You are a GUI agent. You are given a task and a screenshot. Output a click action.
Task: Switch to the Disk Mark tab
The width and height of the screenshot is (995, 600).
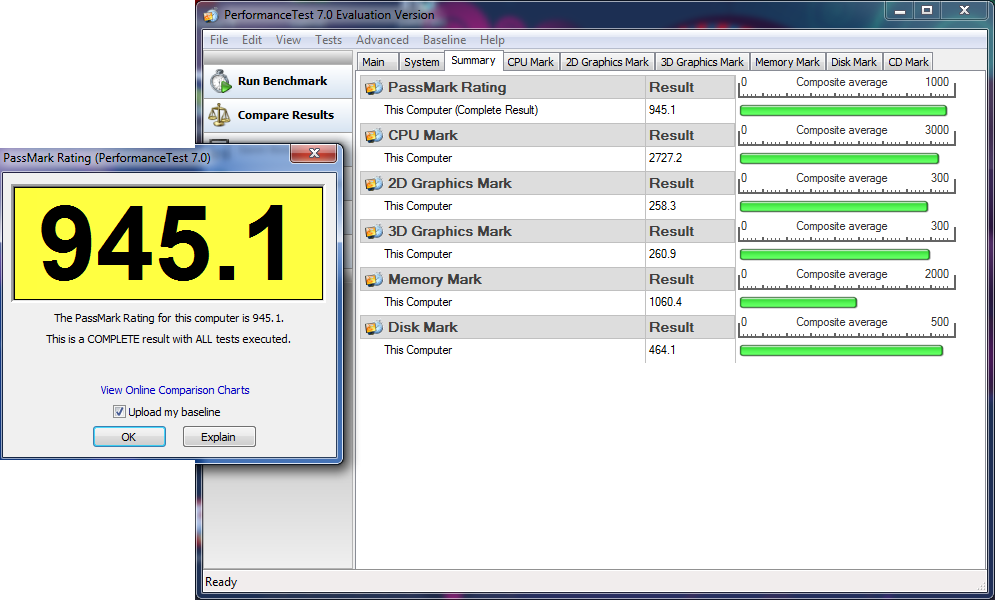click(854, 62)
